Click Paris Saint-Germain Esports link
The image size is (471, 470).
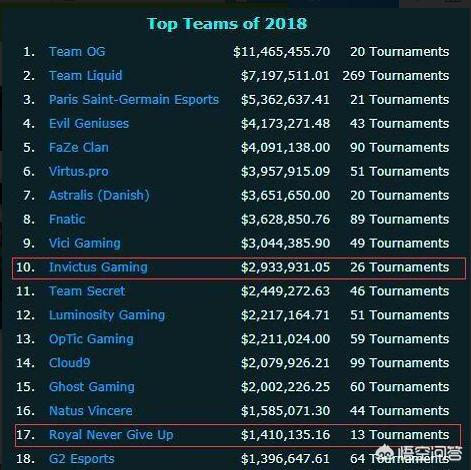134,100
